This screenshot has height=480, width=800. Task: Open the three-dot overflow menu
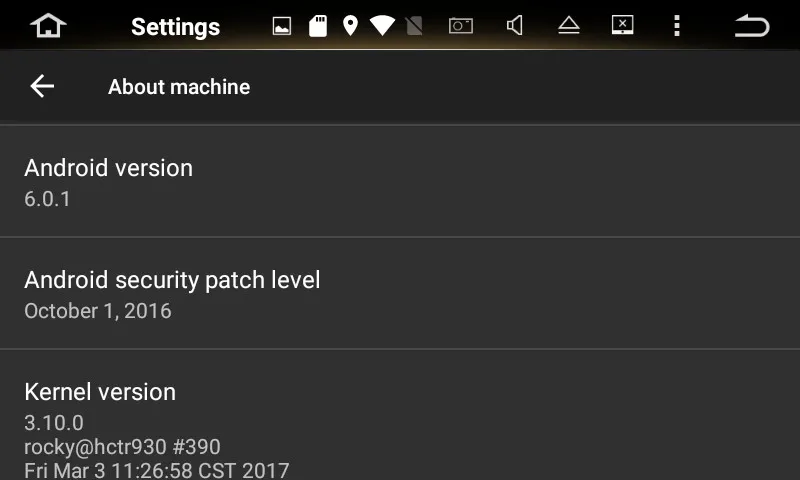pos(677,26)
